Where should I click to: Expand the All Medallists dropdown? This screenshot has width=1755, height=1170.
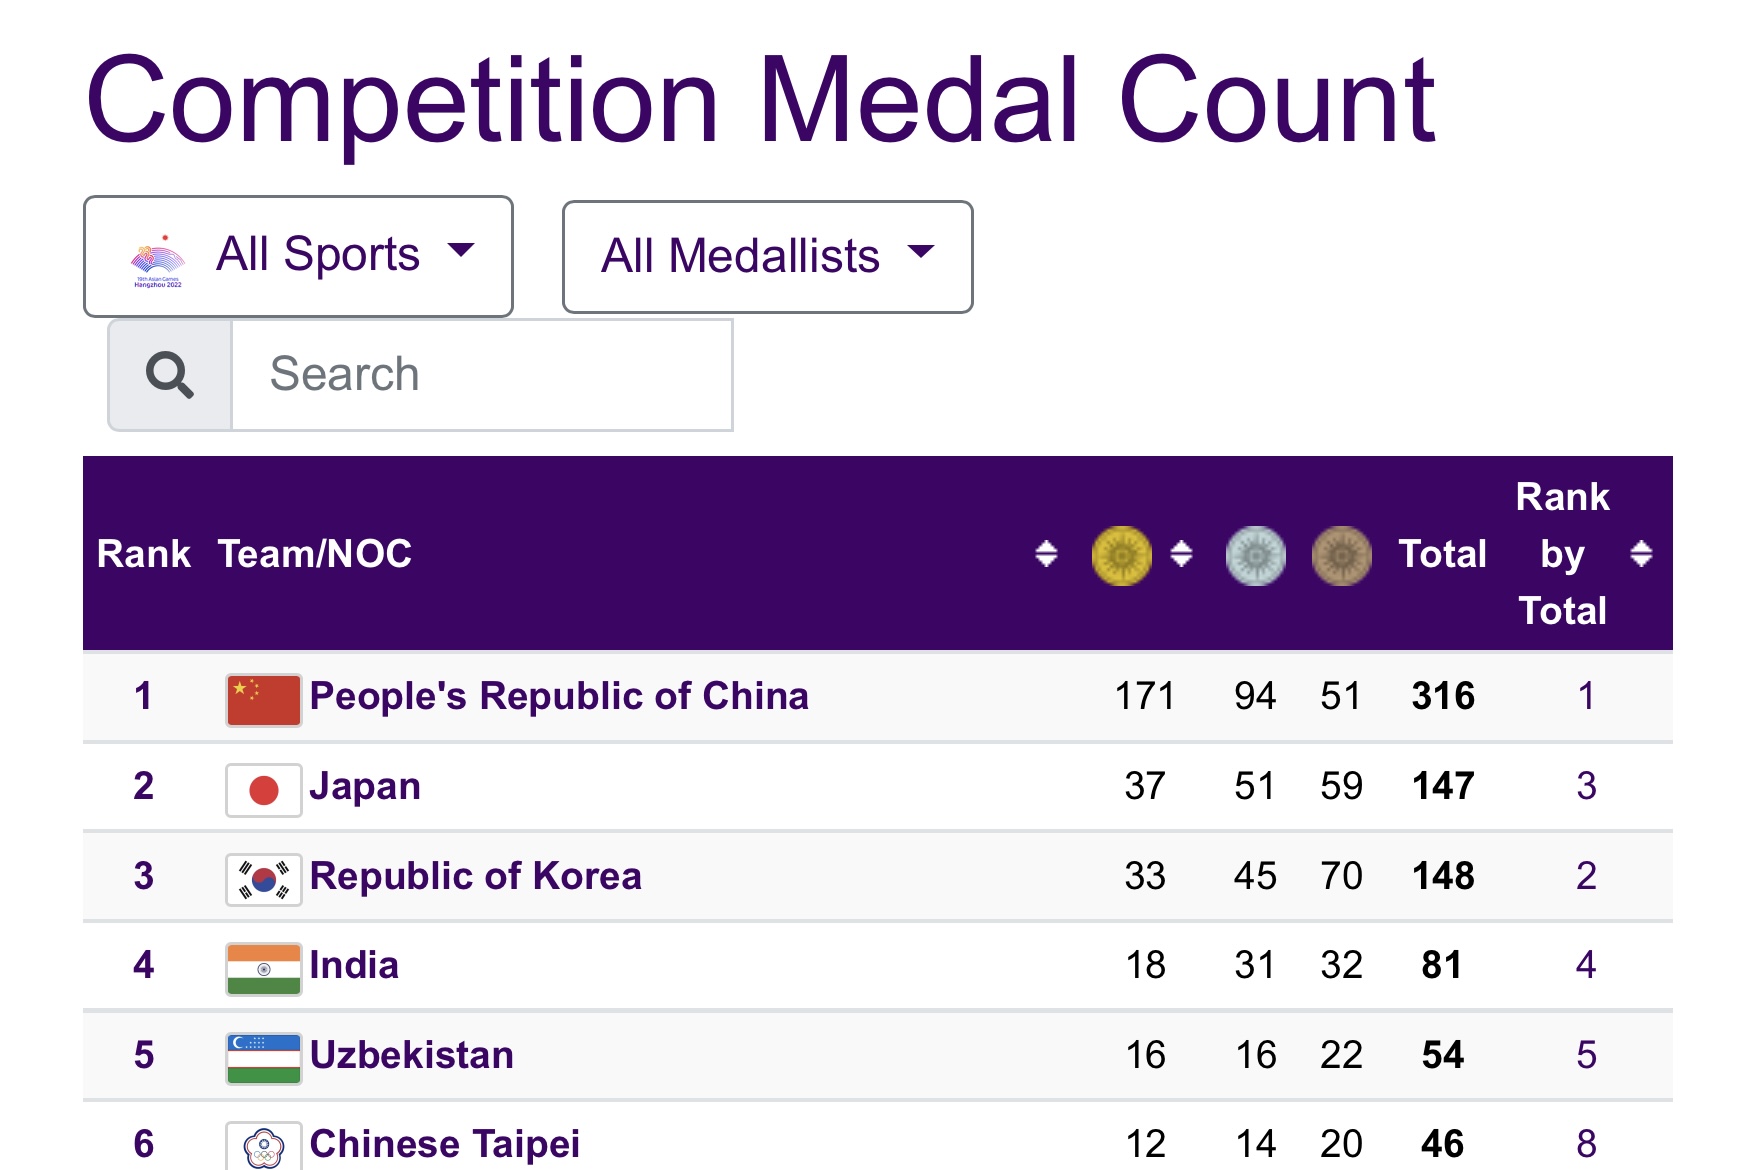(x=767, y=257)
